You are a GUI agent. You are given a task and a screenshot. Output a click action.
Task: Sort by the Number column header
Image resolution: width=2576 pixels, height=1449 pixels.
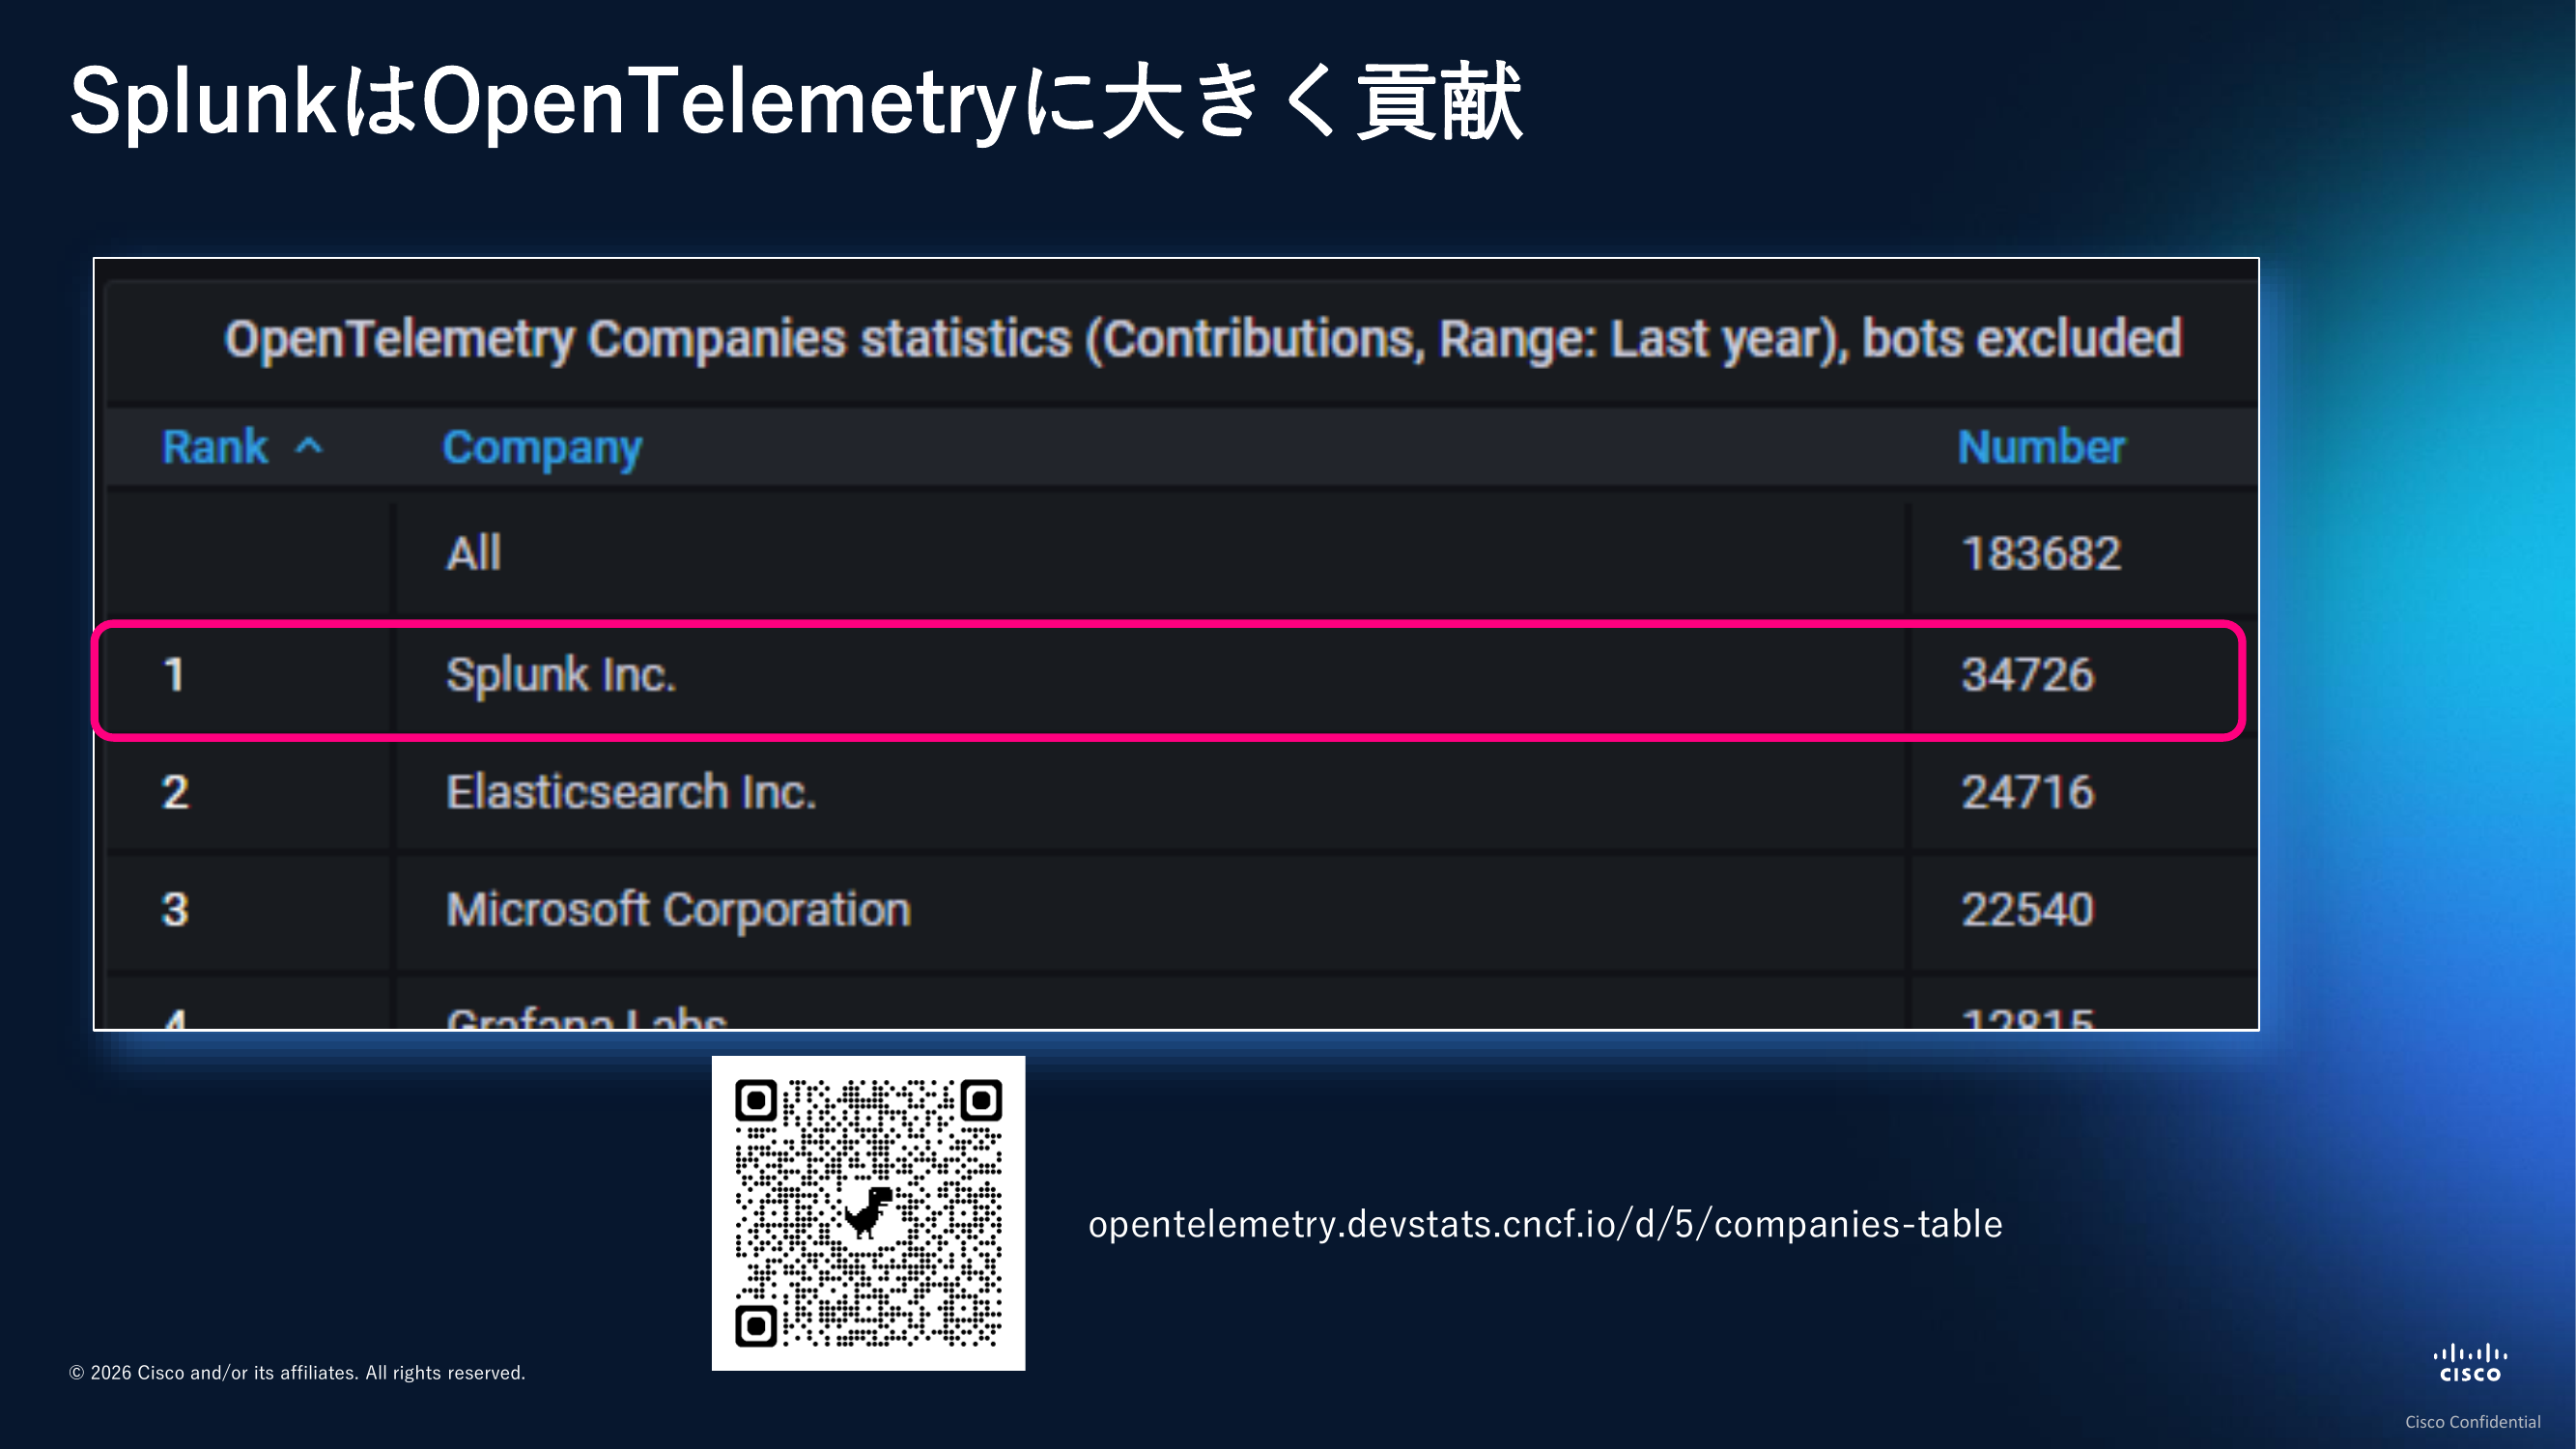(x=2040, y=447)
